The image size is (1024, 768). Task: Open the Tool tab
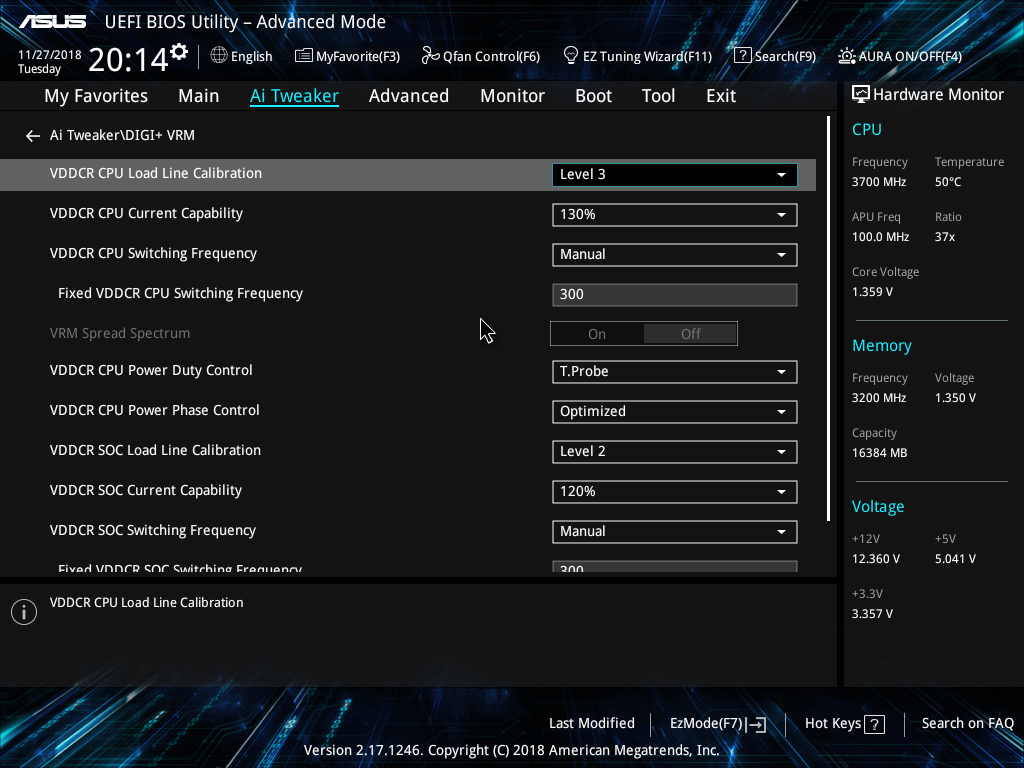tap(658, 96)
